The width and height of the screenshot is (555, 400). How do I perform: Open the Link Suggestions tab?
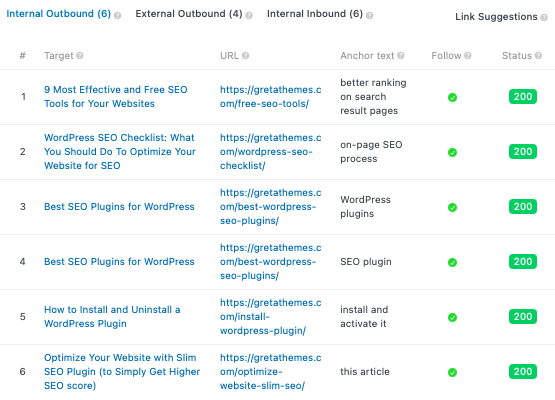tap(496, 17)
